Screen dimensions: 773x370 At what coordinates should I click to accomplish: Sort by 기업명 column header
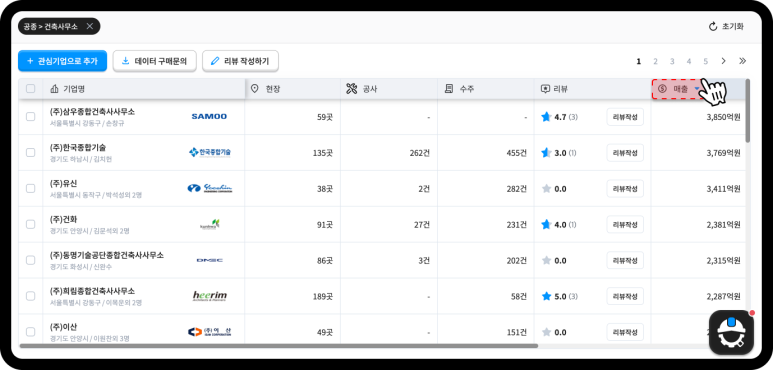click(x=144, y=89)
